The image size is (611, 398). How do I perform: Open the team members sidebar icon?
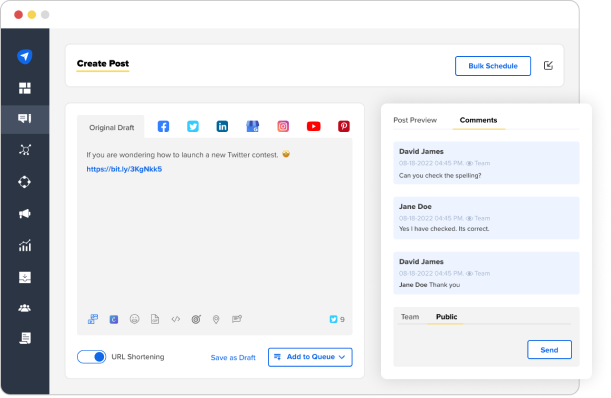[x=25, y=308]
